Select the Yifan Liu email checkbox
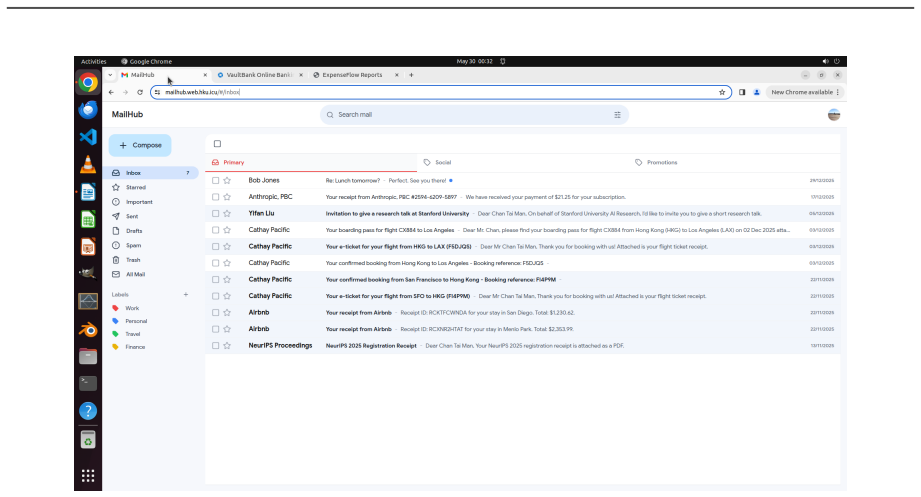921x497 pixels. [216, 213]
